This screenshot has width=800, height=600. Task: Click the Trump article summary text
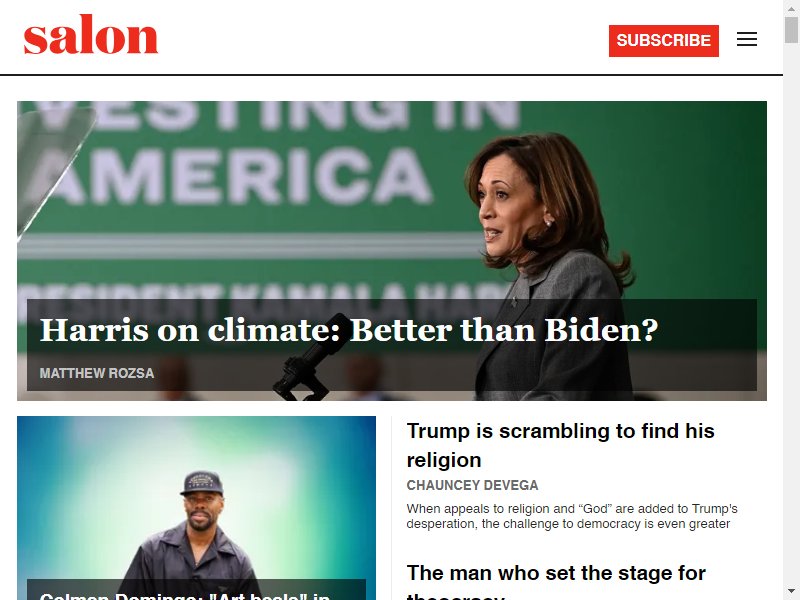(571, 516)
